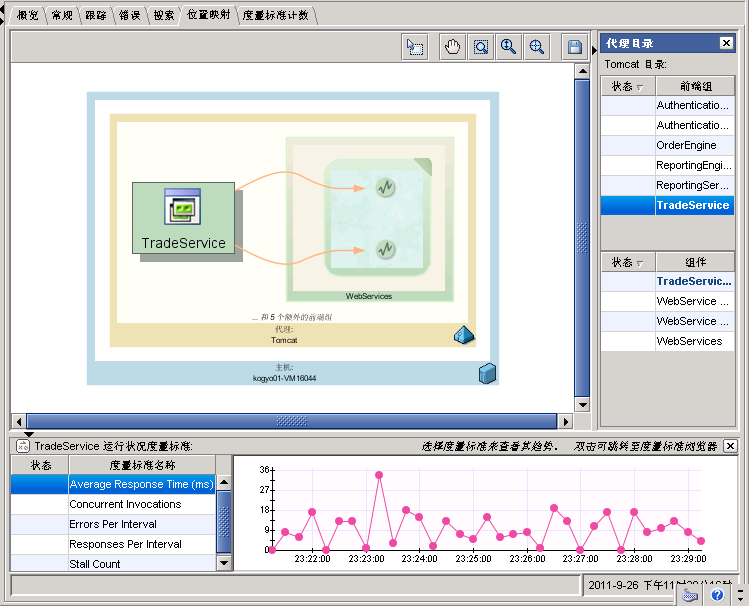Viewport: 749px width, 606px height.
Task: Go to the 搜索 tab
Action: coord(164,15)
